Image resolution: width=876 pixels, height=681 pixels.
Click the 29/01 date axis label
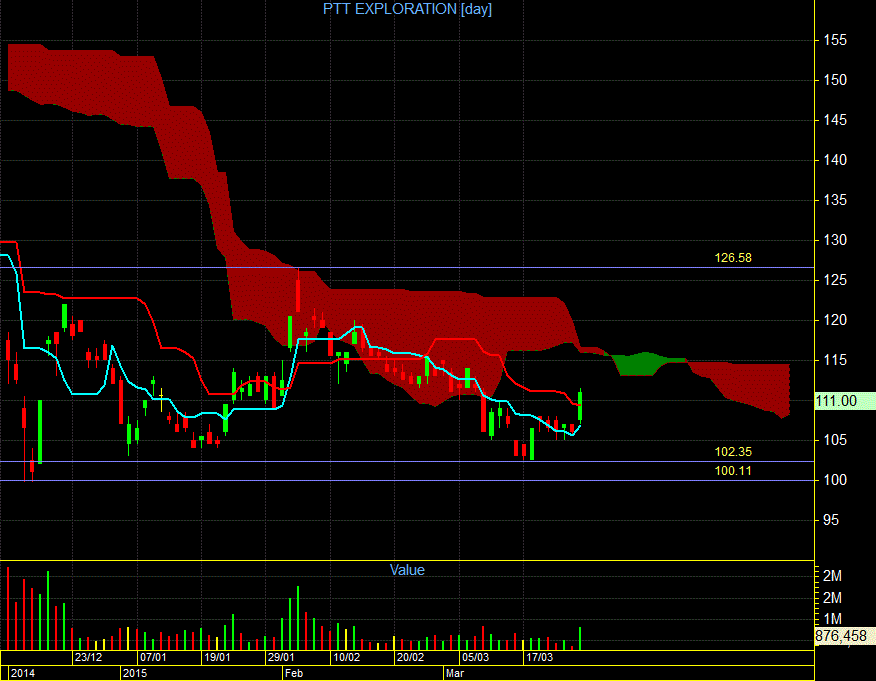(281, 658)
